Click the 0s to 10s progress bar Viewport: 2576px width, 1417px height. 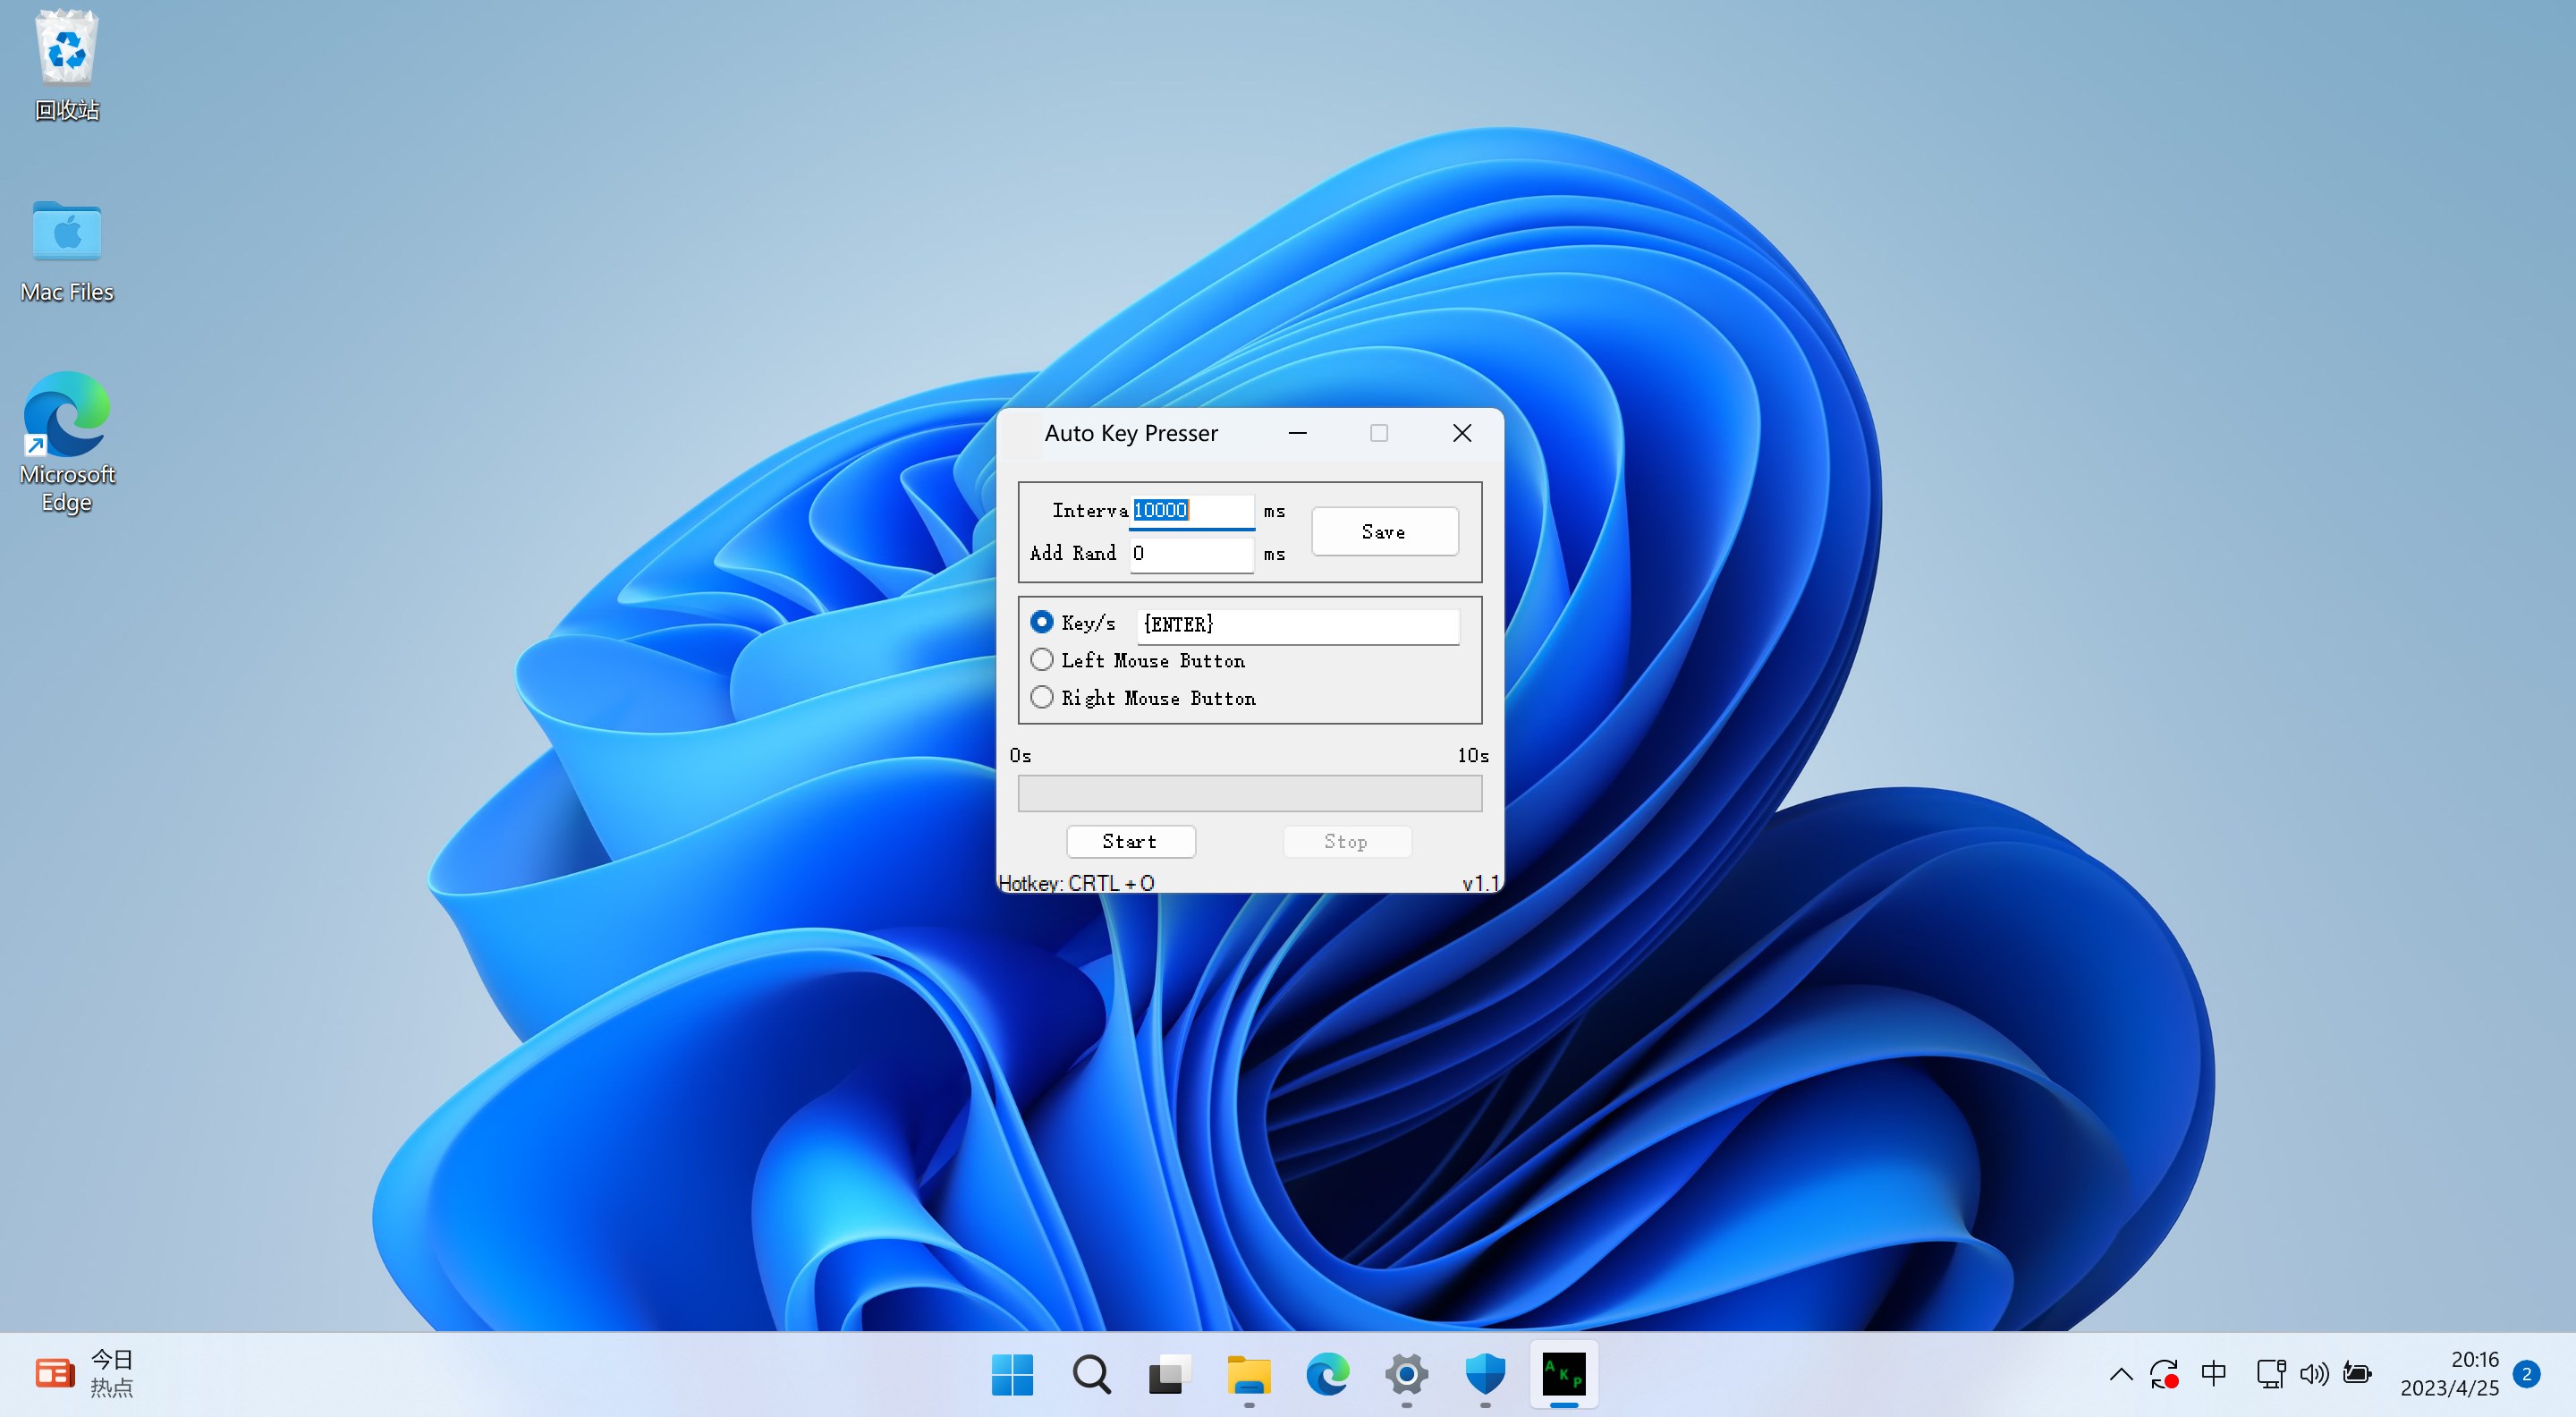click(1249, 793)
